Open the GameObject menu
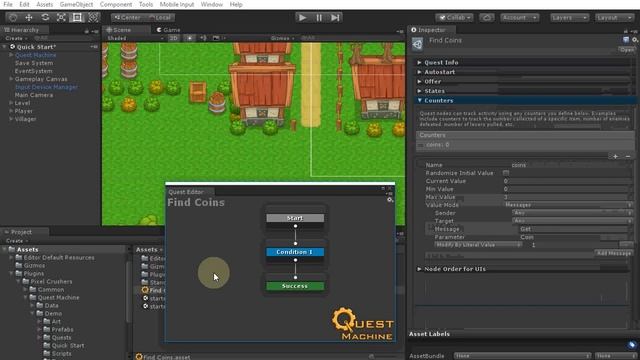 [x=76, y=4]
